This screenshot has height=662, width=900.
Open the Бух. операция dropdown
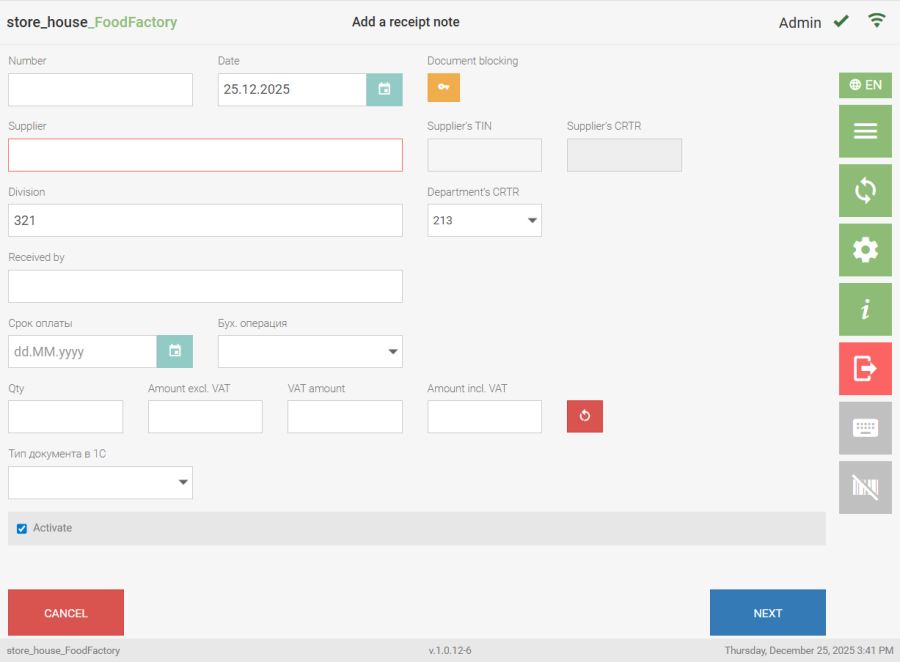(310, 351)
